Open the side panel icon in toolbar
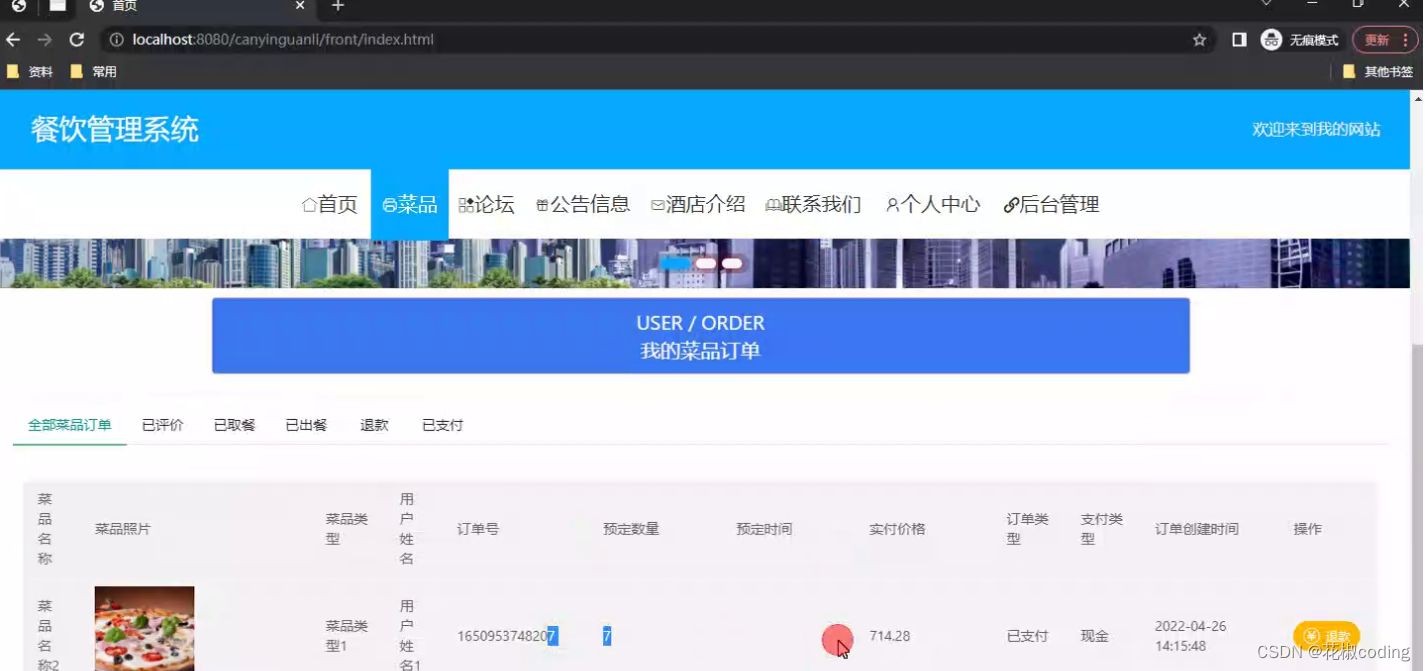This screenshot has width=1425, height=671. pyautogui.click(x=1239, y=40)
